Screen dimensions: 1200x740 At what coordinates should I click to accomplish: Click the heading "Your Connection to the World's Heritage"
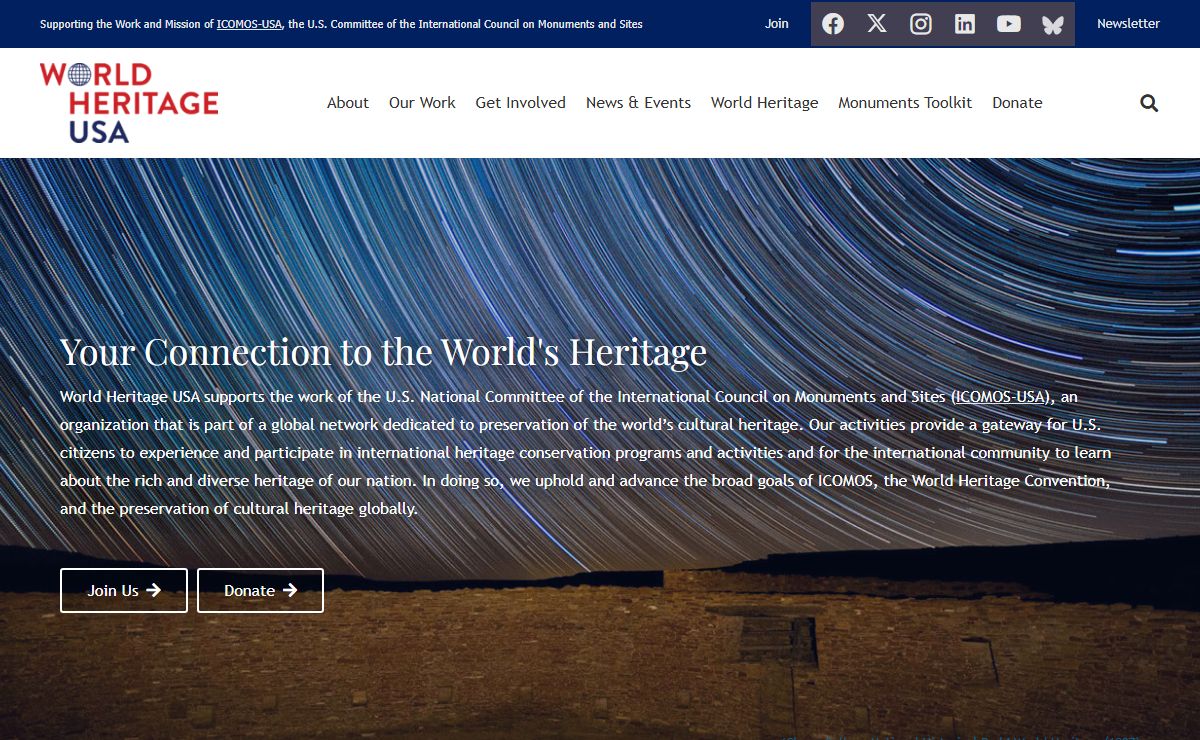[x=383, y=352]
